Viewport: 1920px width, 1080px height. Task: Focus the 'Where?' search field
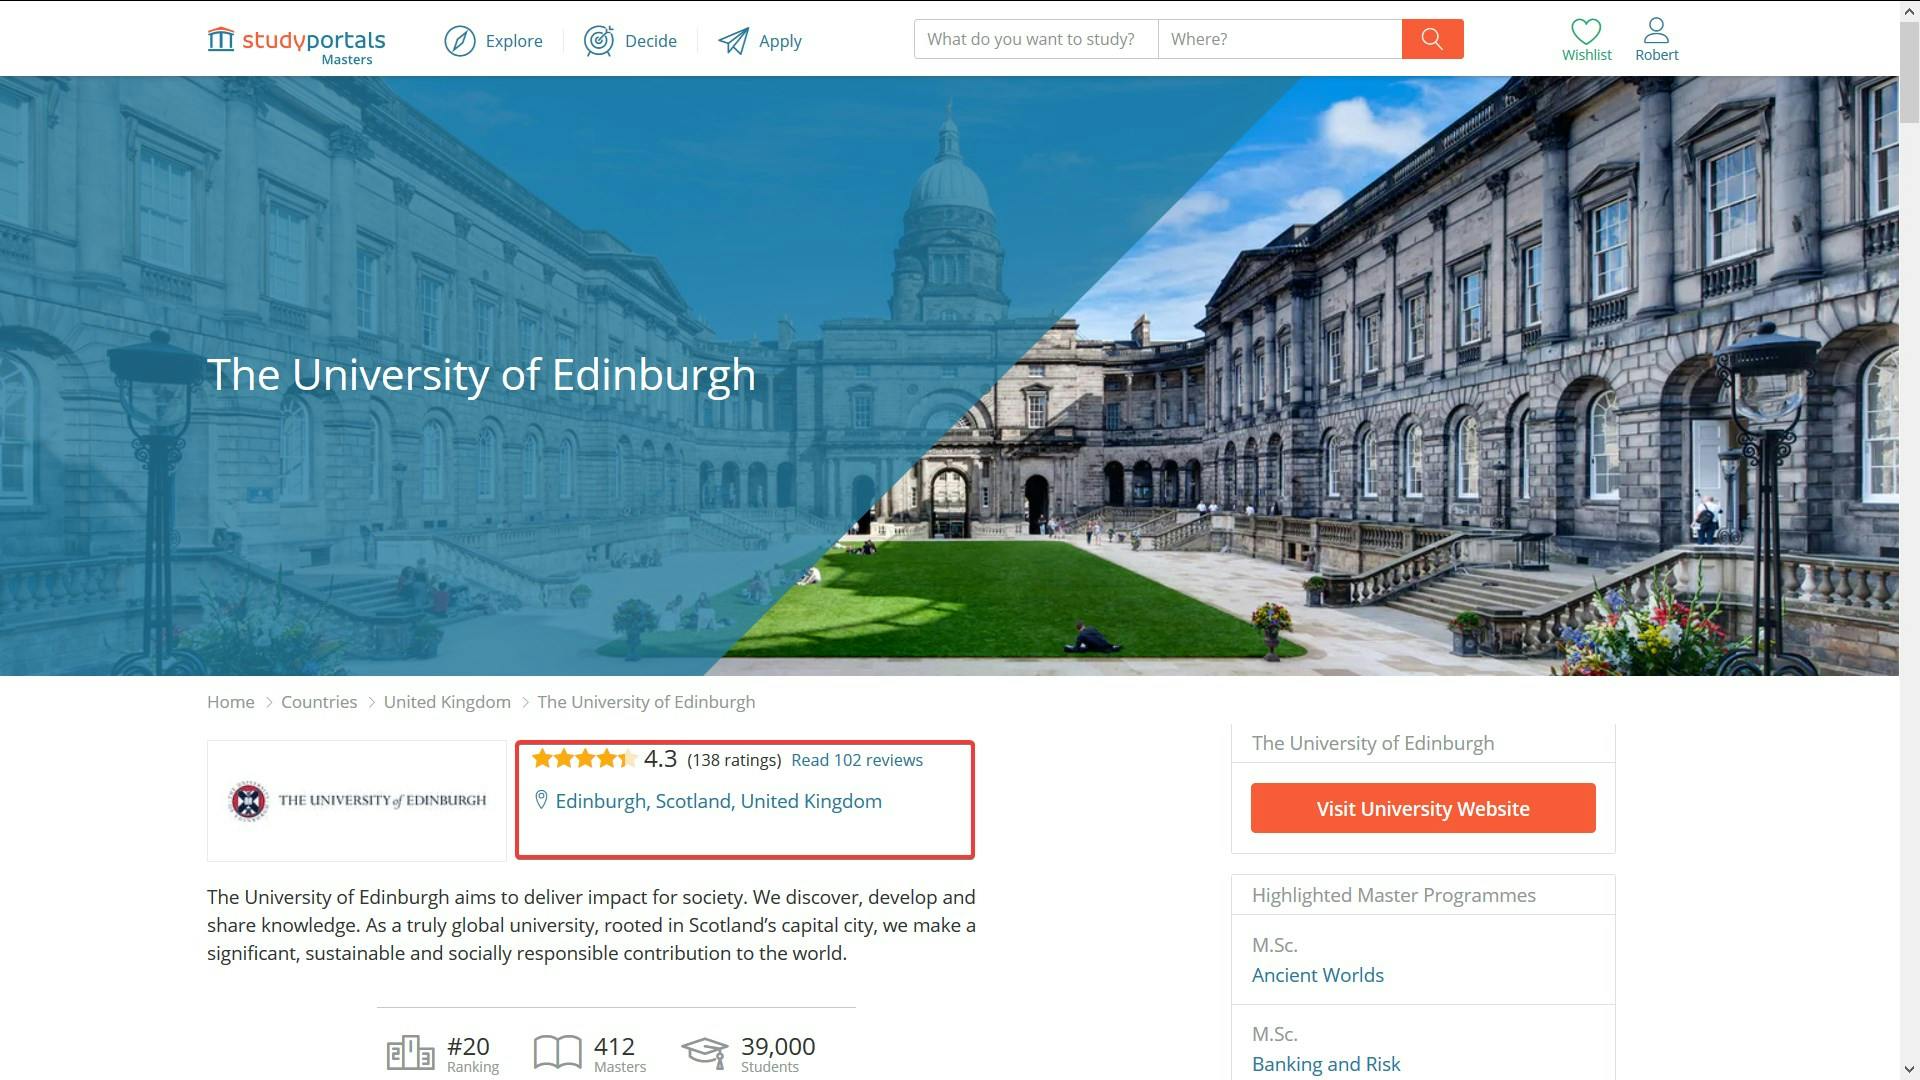[x=1280, y=39]
